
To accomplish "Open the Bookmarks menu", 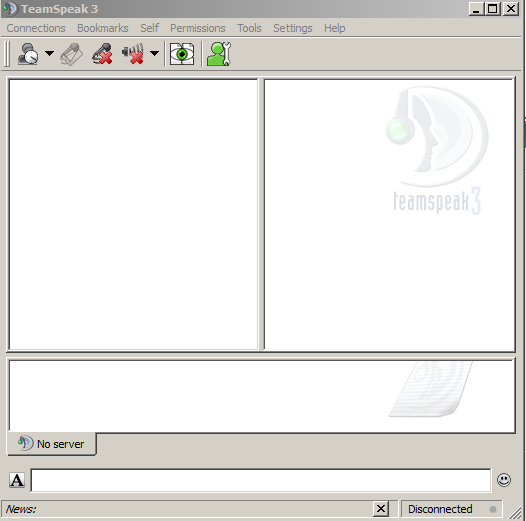I will click(103, 28).
